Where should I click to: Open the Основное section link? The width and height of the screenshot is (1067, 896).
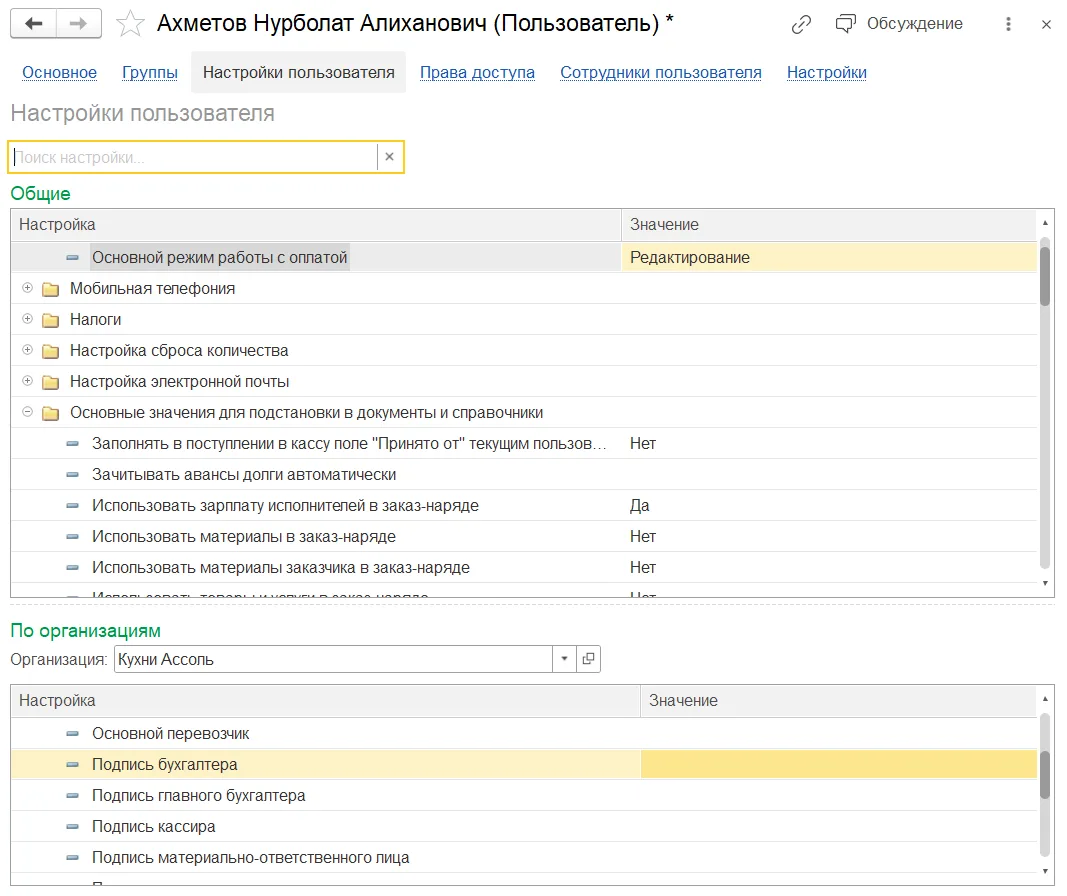(59, 72)
